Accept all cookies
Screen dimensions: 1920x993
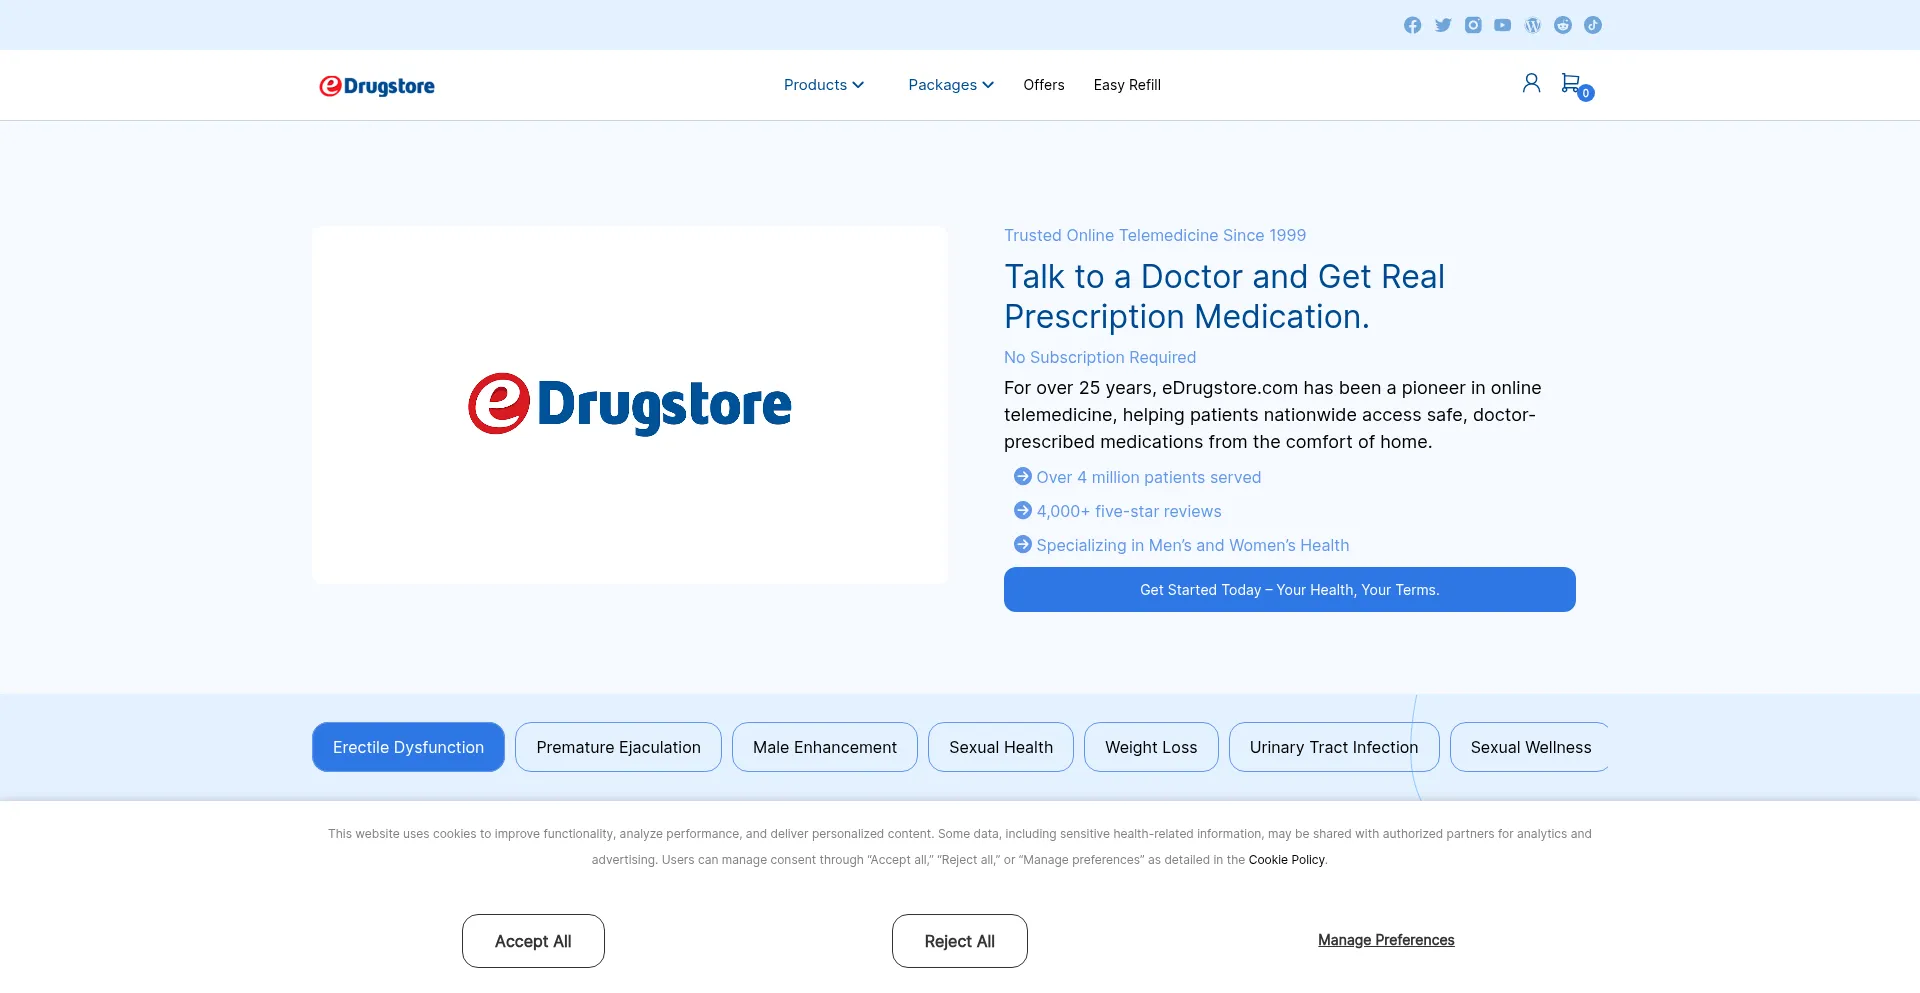tap(533, 941)
